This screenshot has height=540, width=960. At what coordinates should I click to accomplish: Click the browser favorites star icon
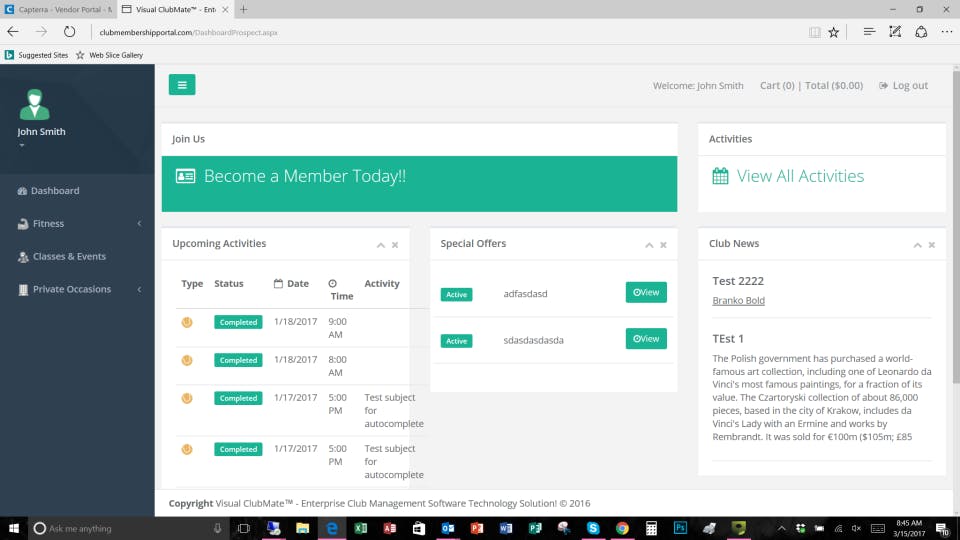coord(833,32)
